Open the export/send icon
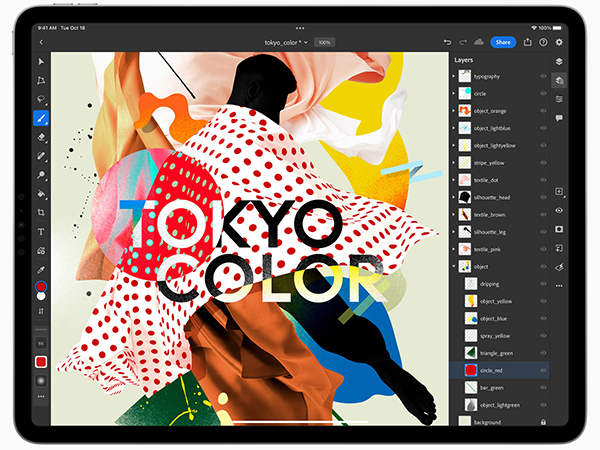 (528, 42)
